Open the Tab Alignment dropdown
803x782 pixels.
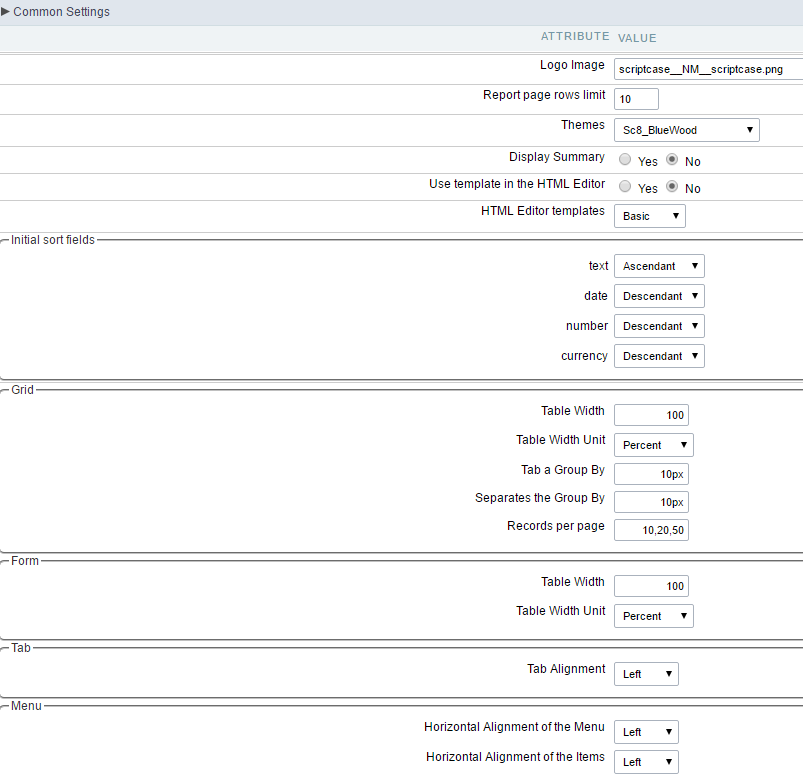click(645, 673)
